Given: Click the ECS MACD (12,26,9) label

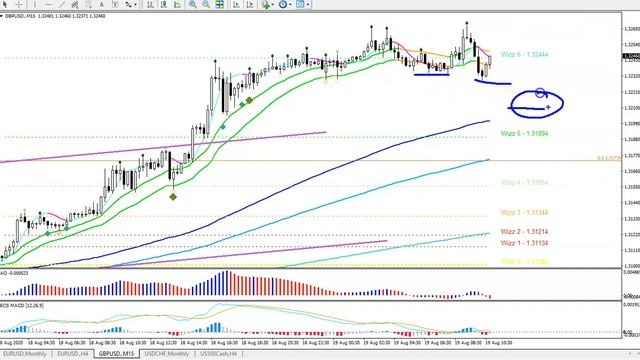Looking at the screenshot, I should click(x=22, y=305).
